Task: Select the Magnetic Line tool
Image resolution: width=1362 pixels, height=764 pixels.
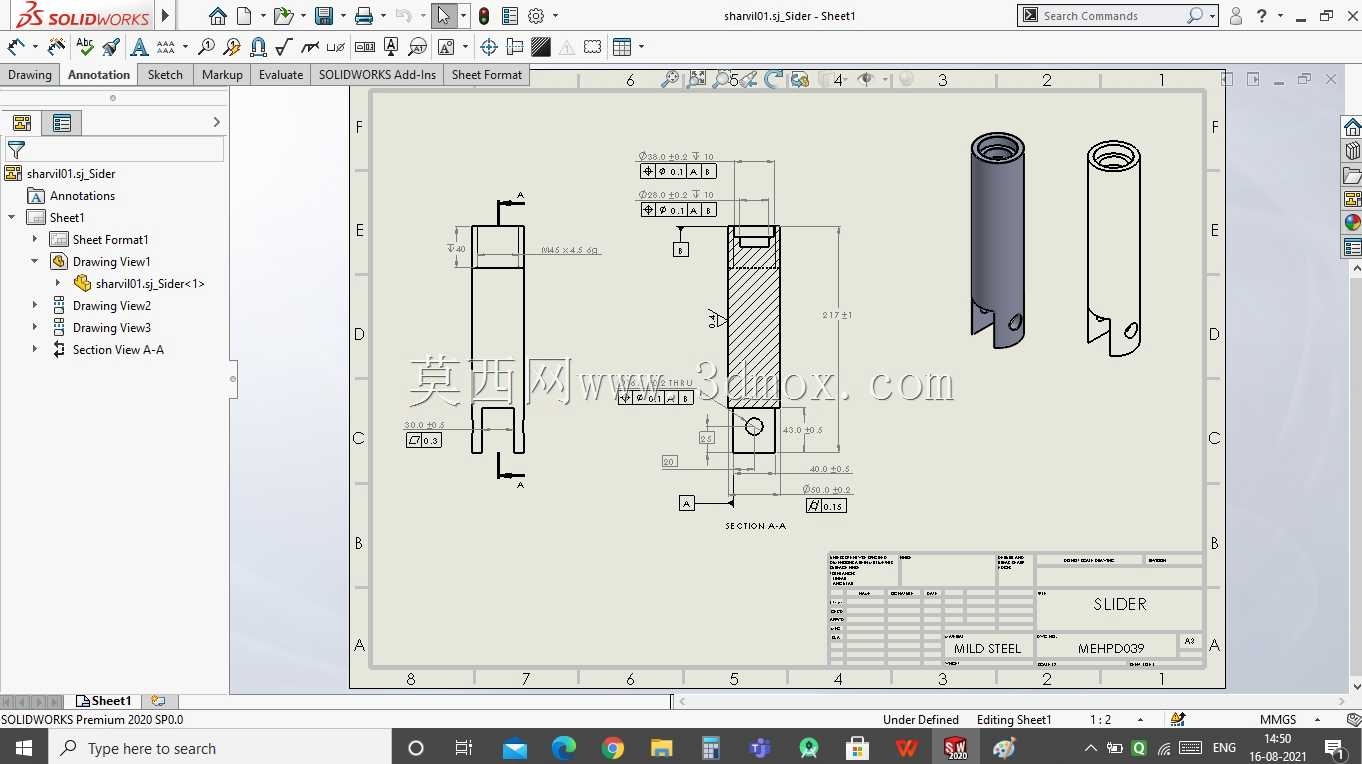Action: 258,46
